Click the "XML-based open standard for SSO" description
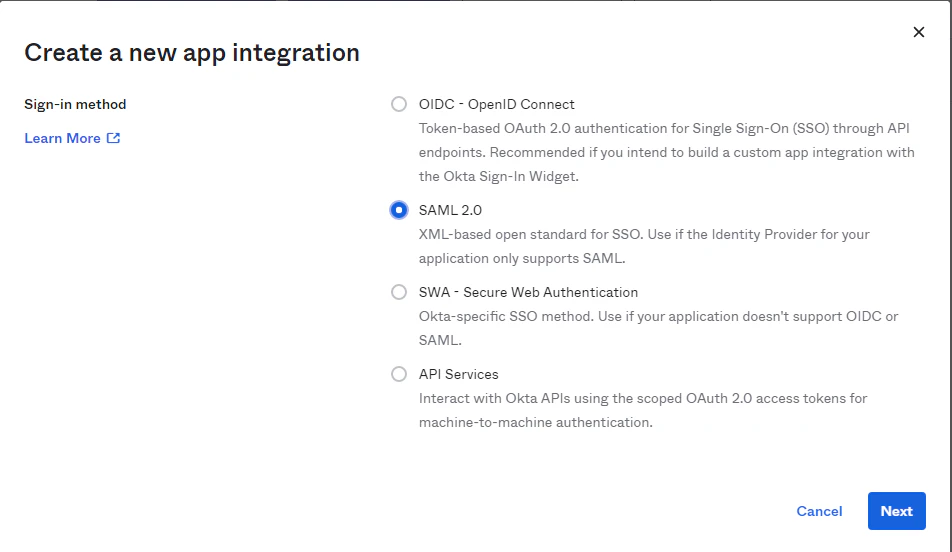This screenshot has height=552, width=952. [644, 234]
